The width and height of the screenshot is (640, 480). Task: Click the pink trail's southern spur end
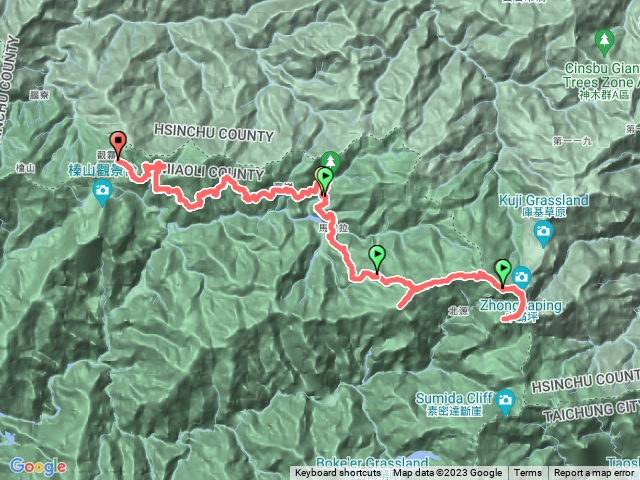click(401, 305)
